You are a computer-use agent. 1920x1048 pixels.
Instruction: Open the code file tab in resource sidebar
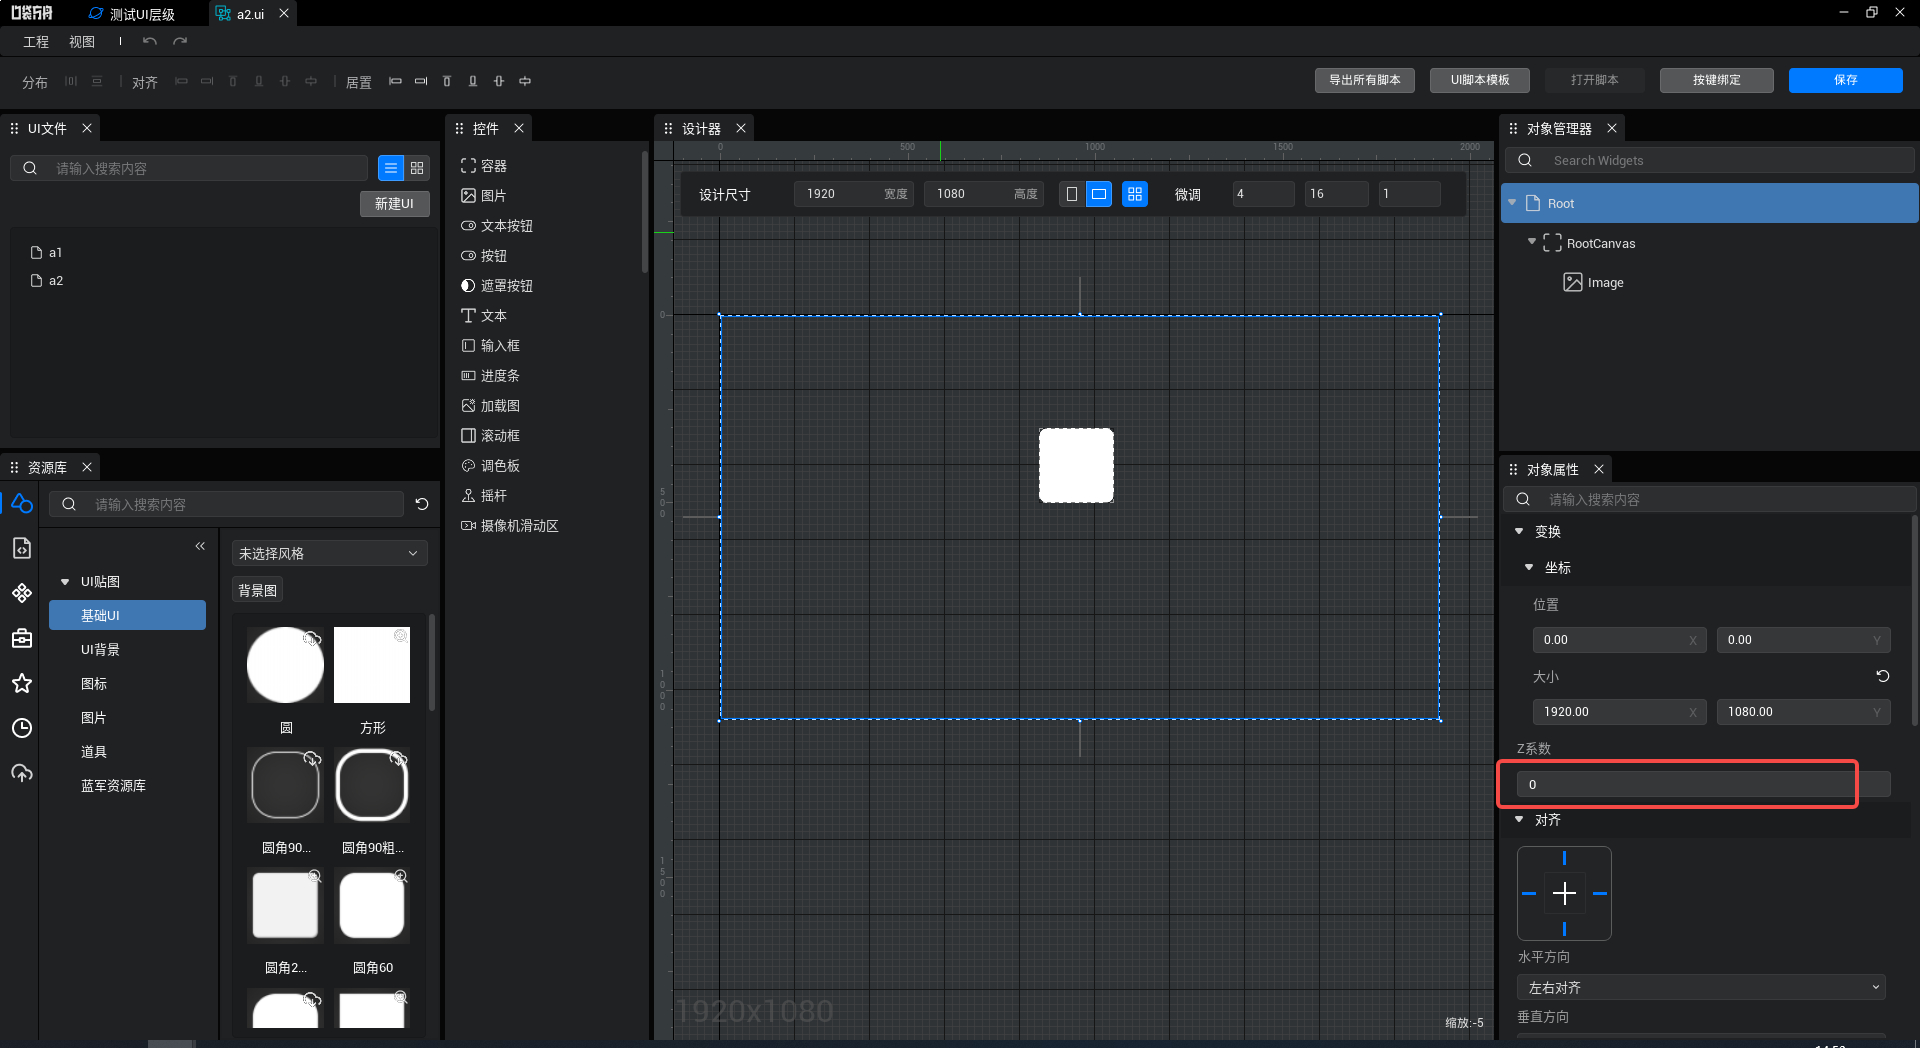coord(22,548)
